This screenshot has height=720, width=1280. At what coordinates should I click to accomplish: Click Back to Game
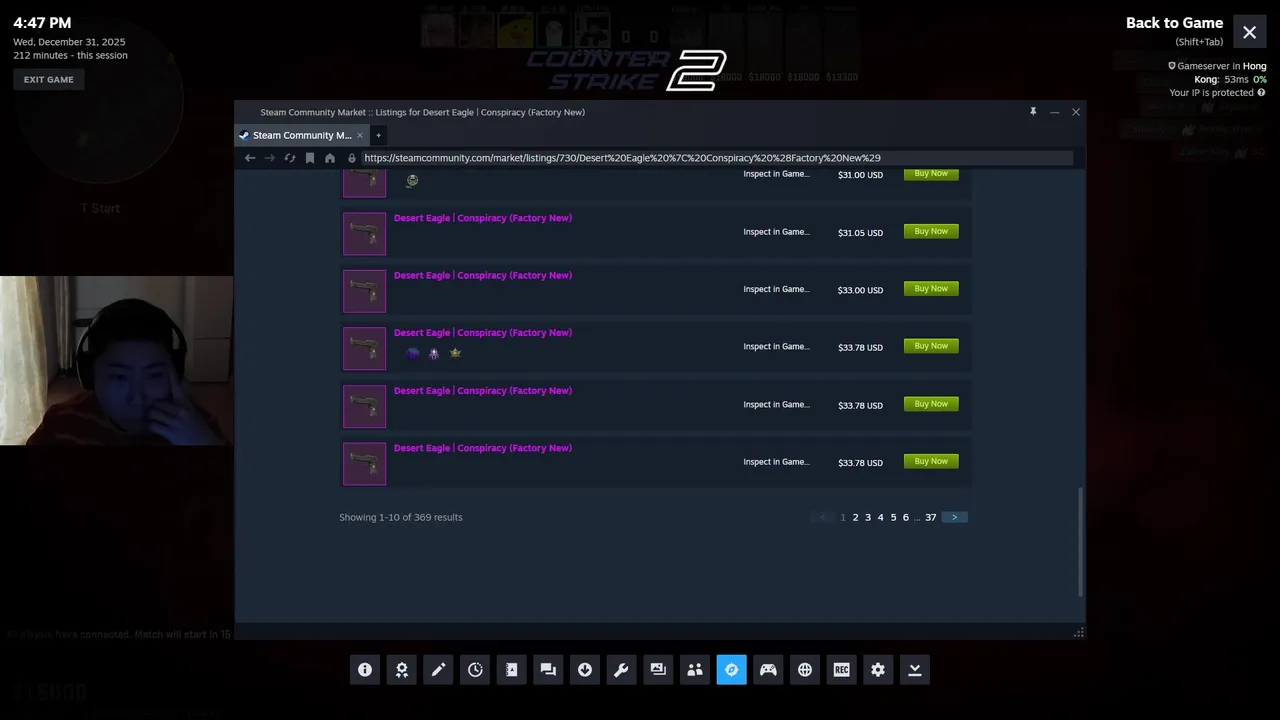(x=1174, y=23)
